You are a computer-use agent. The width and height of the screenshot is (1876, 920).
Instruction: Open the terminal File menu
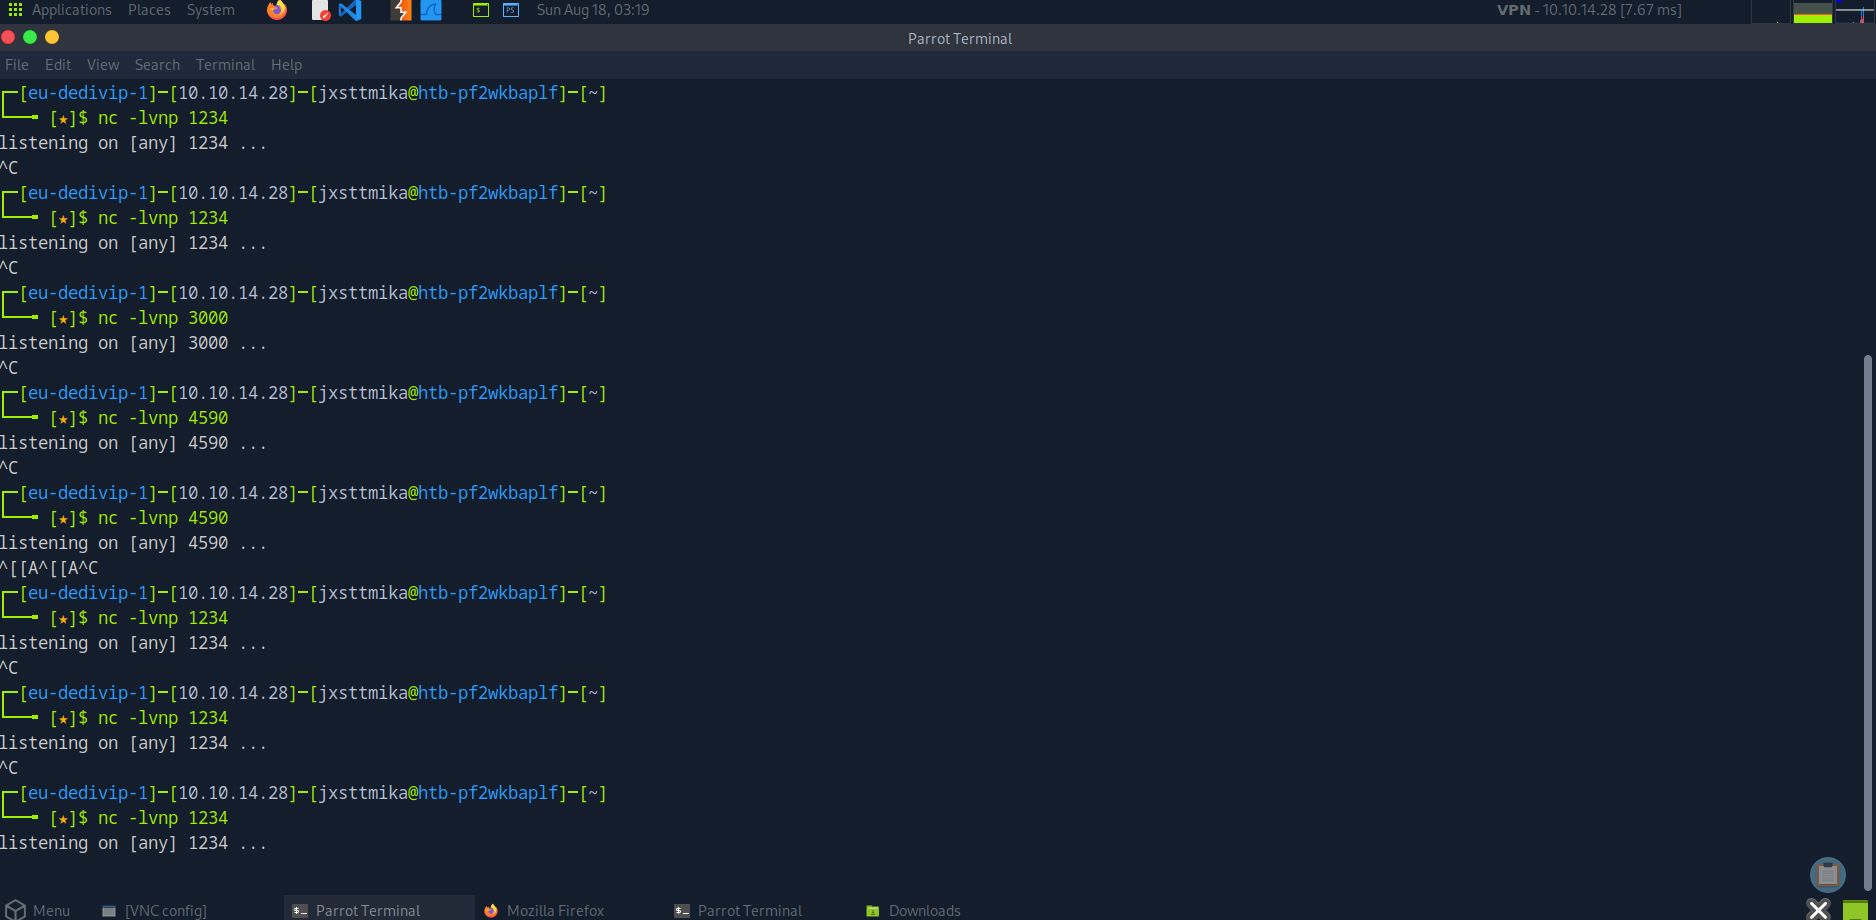17,65
